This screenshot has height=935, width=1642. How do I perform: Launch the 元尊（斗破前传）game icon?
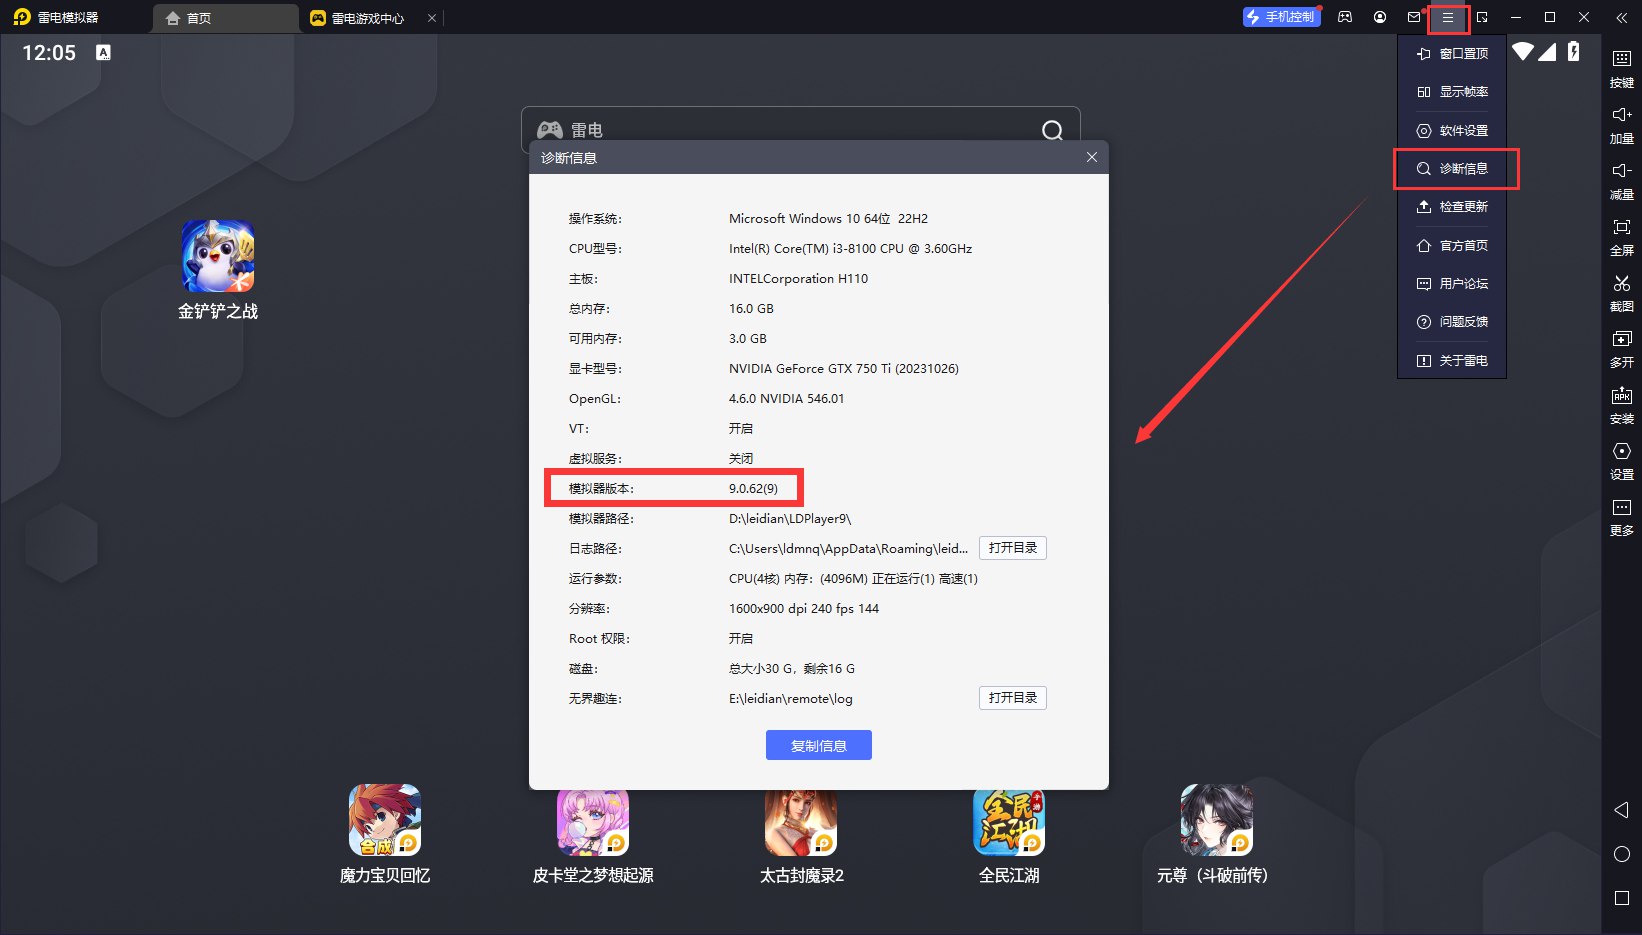coord(1217,820)
